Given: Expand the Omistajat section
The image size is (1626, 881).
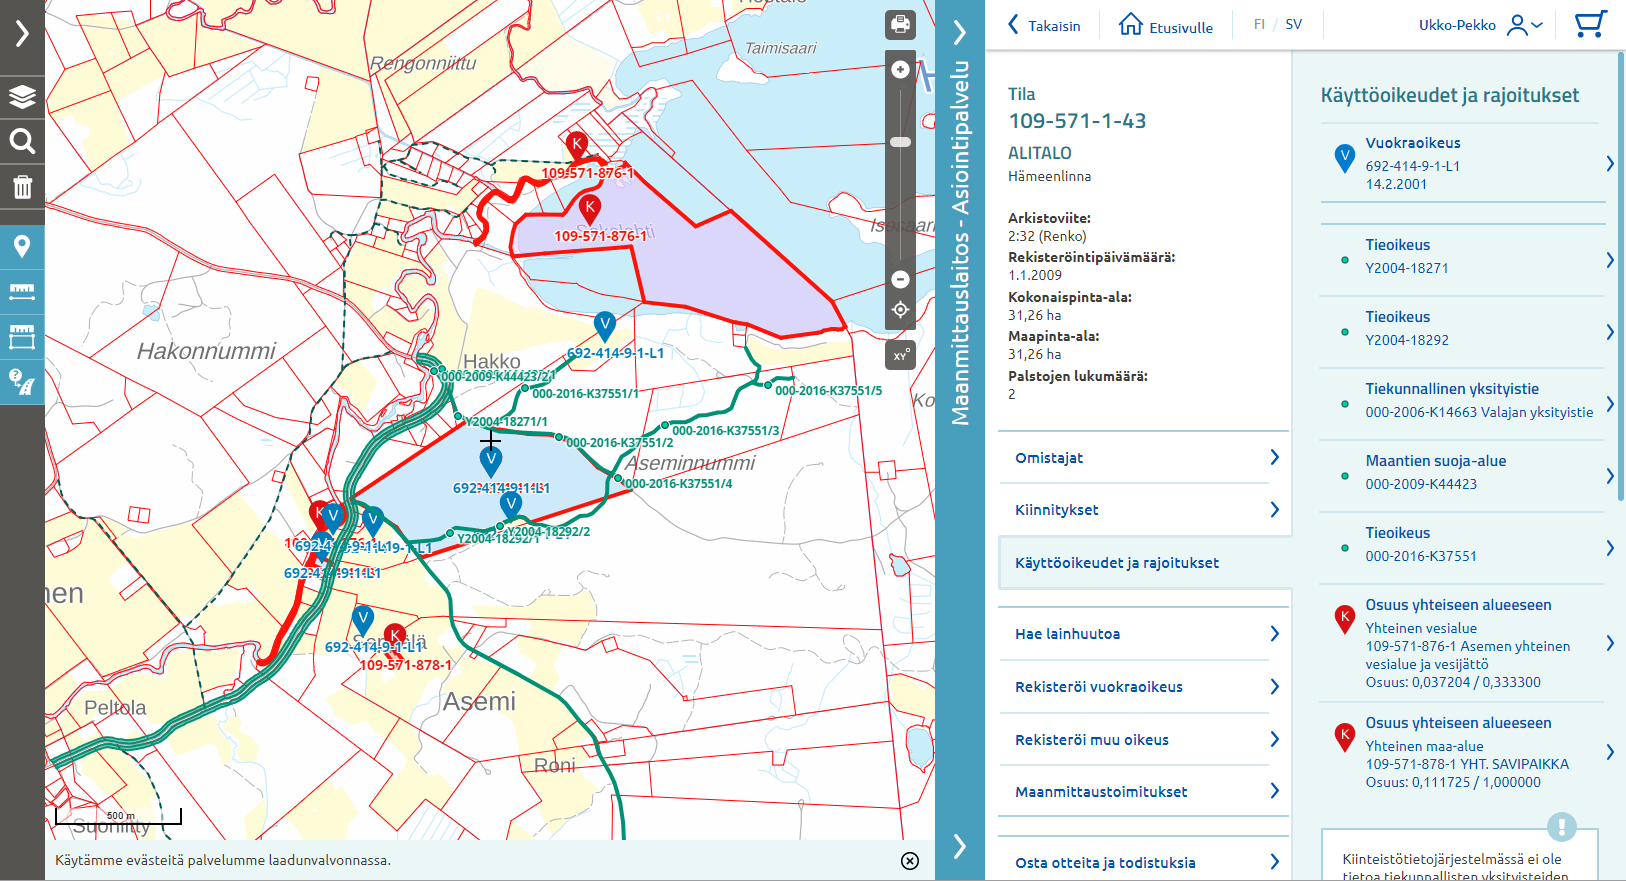Looking at the screenshot, I should 1144,458.
